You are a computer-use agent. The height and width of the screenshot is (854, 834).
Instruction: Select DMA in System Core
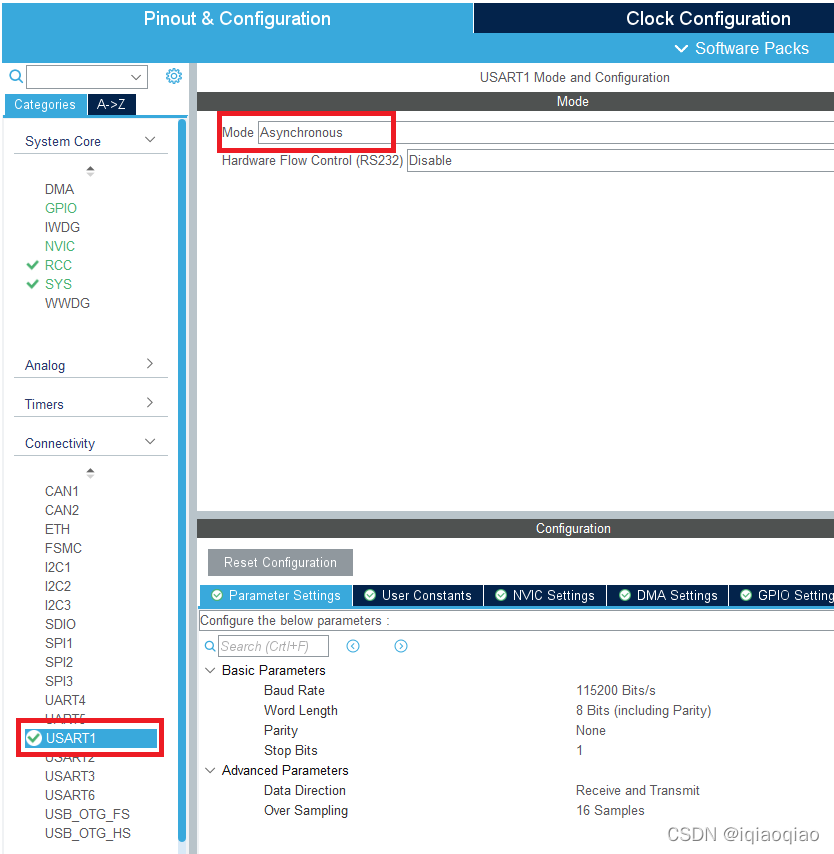59,189
